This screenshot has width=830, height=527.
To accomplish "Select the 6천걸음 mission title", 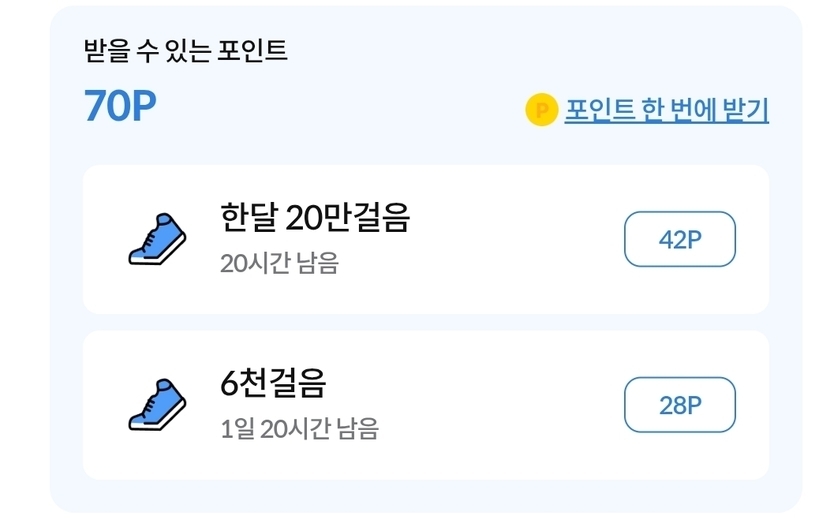I will [x=272, y=382].
